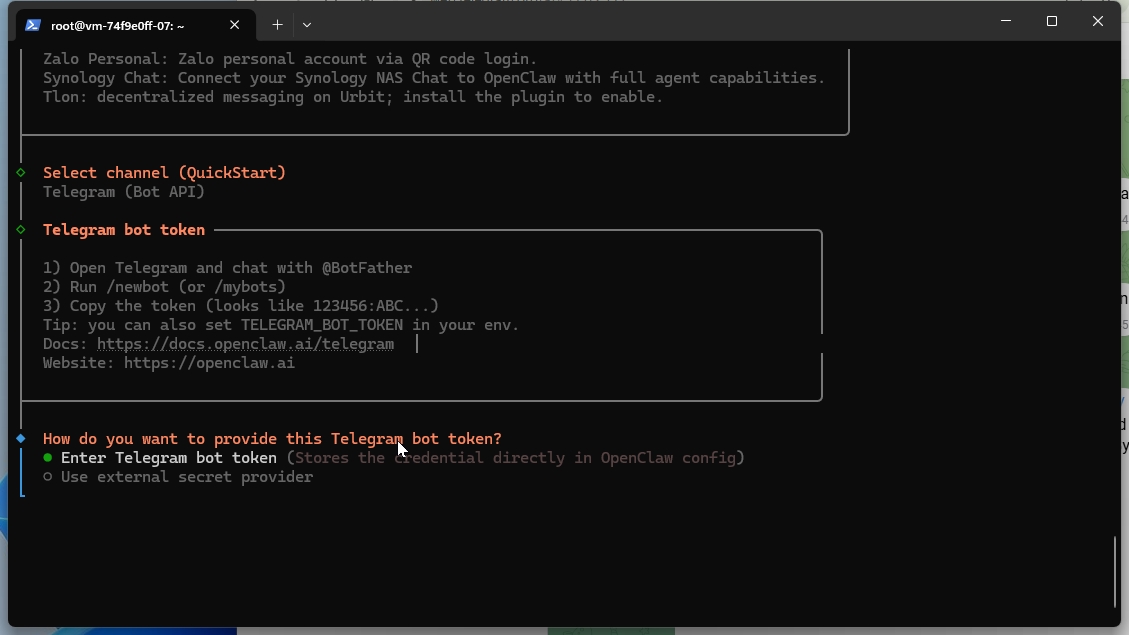The image size is (1129, 635).
Task: Select the root@vm-74f9e0ff-07 tab title
Action: 118,25
